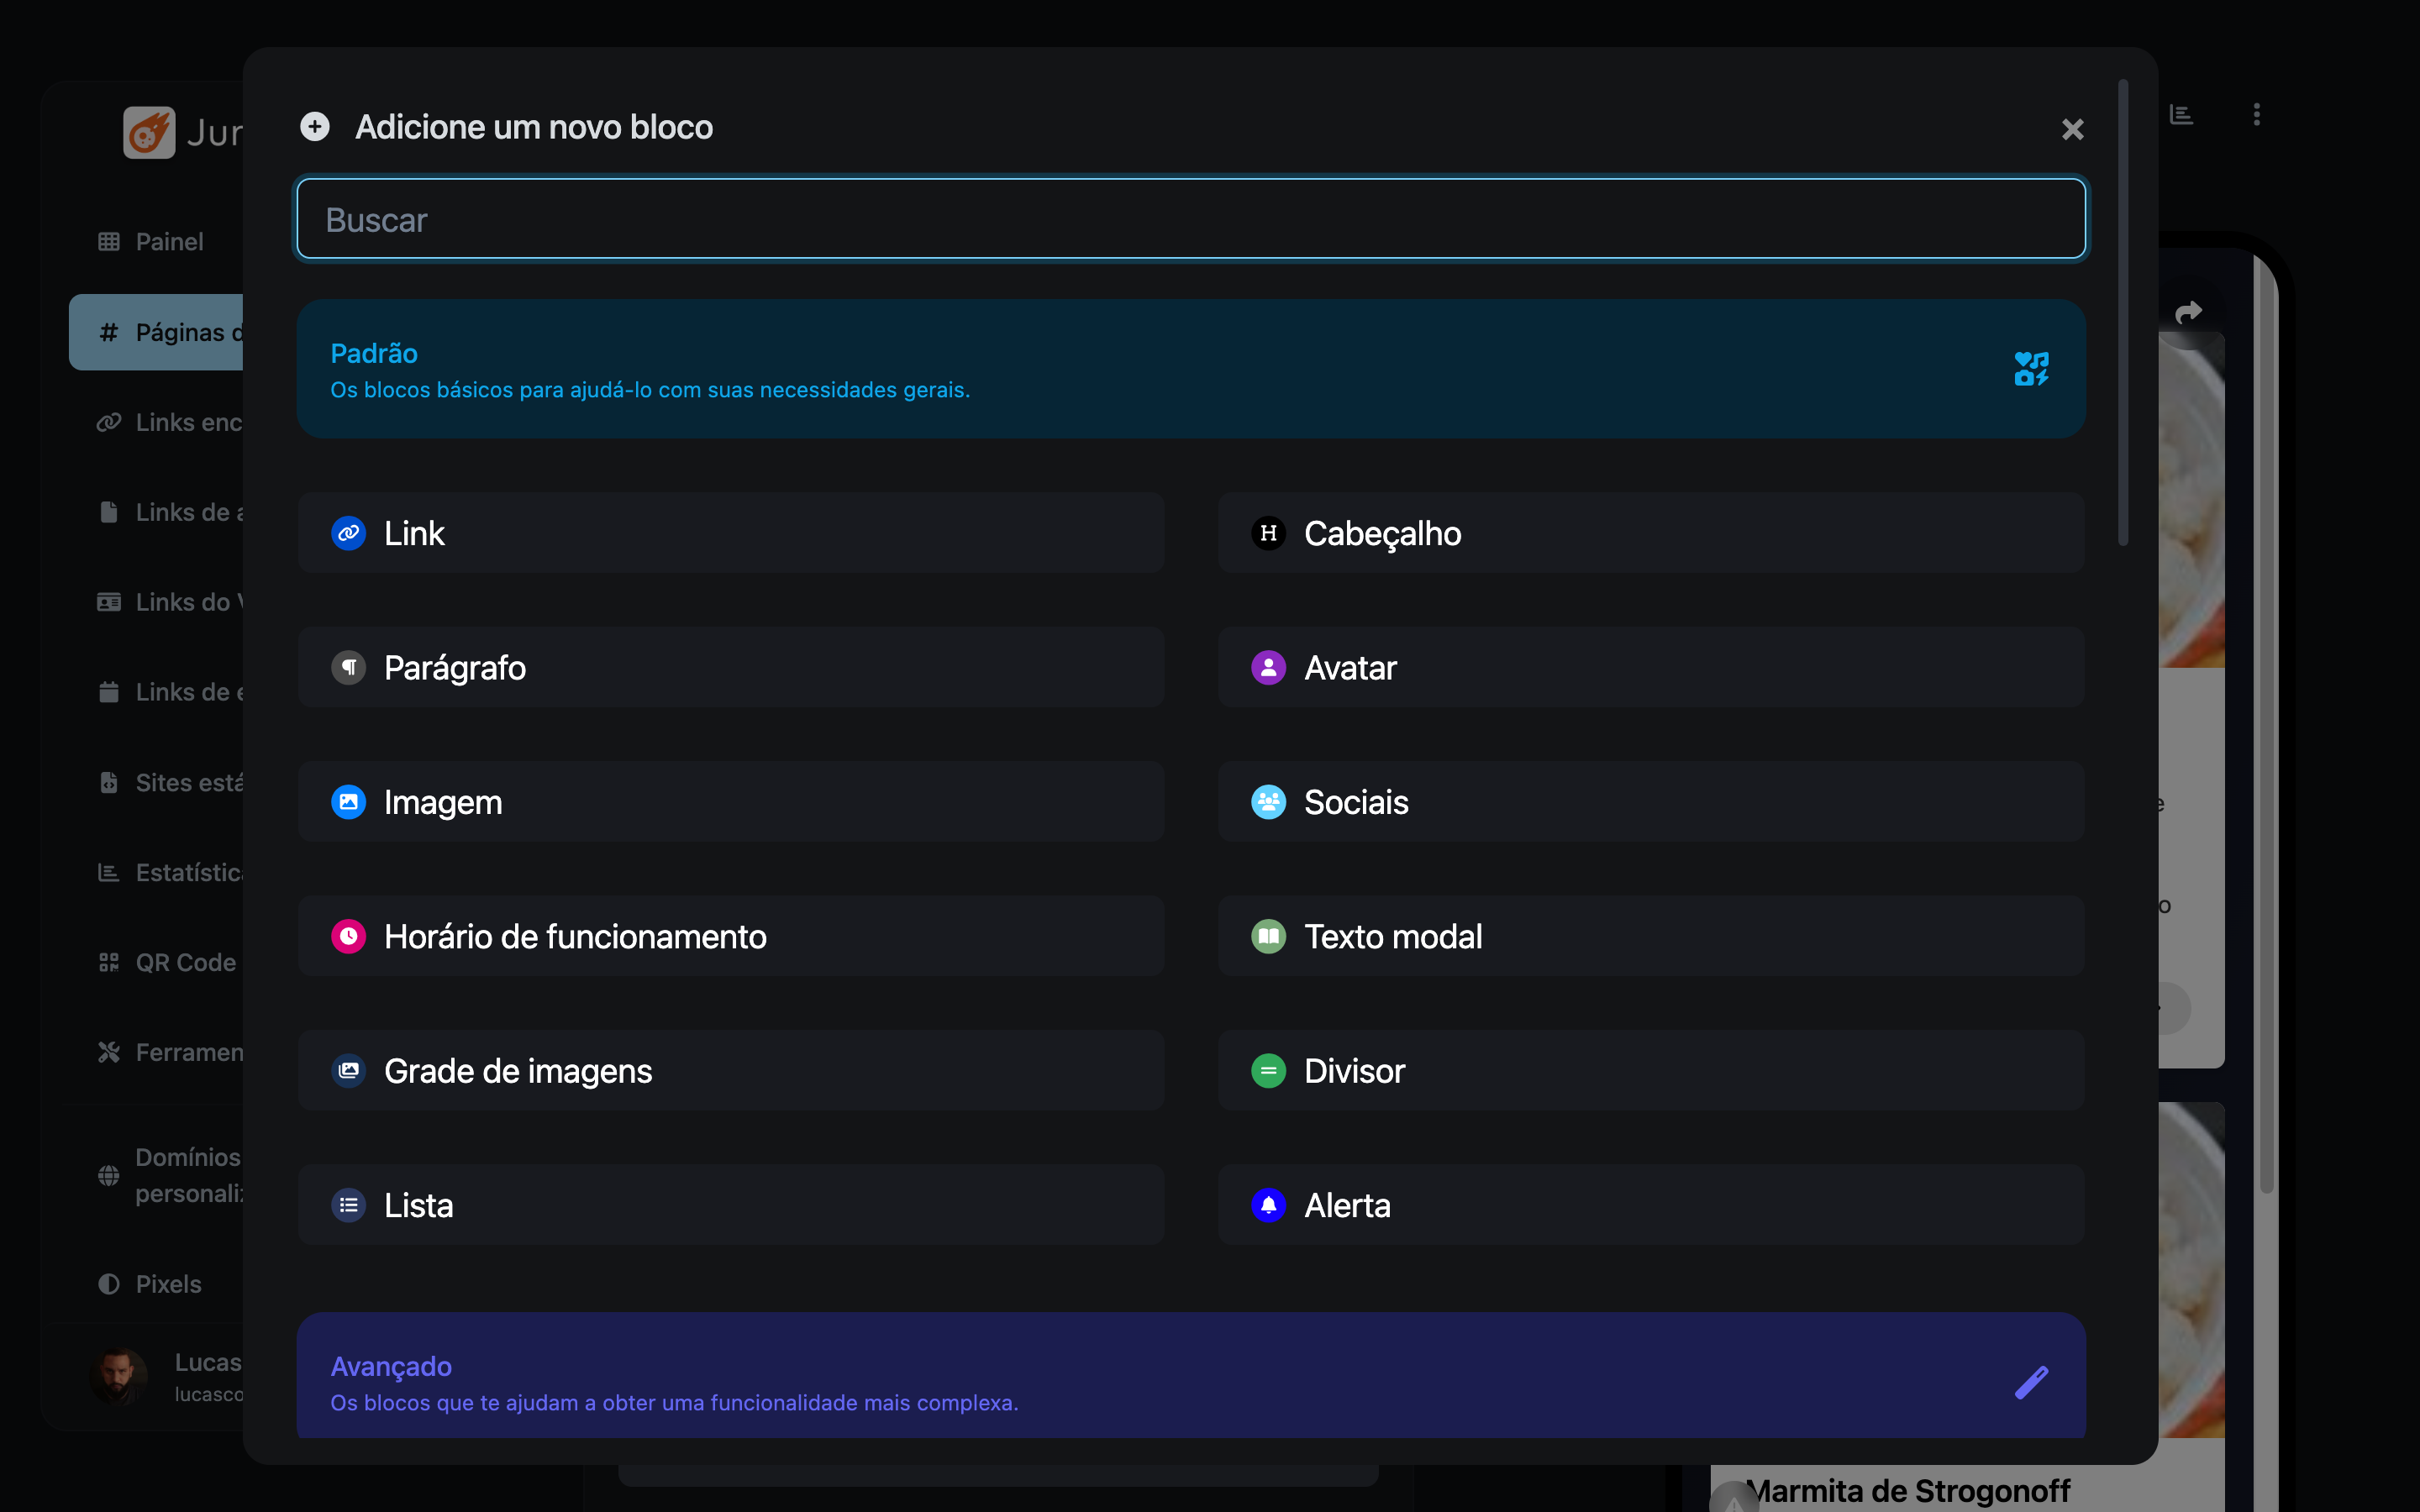
Task: Open the Padrão category header
Action: (1191, 369)
